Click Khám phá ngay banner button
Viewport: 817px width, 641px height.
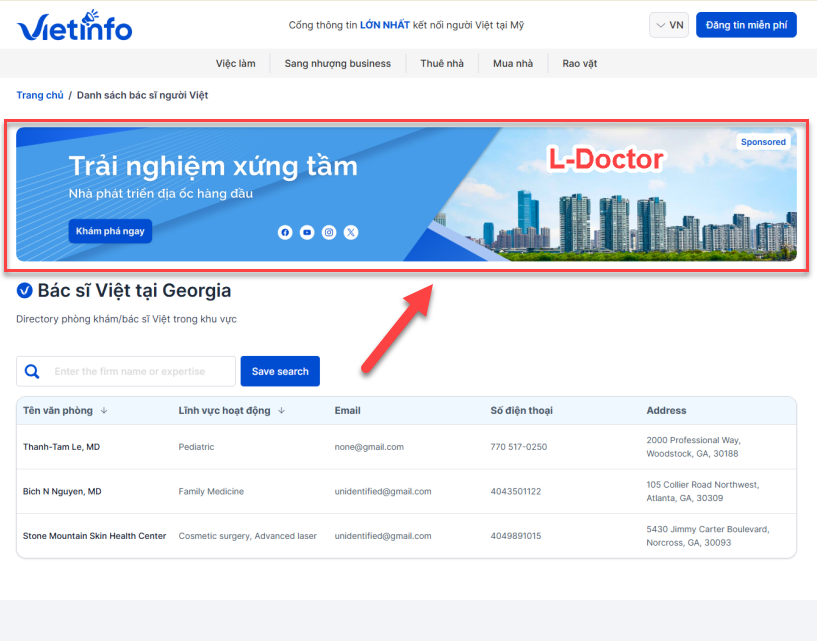pos(110,231)
